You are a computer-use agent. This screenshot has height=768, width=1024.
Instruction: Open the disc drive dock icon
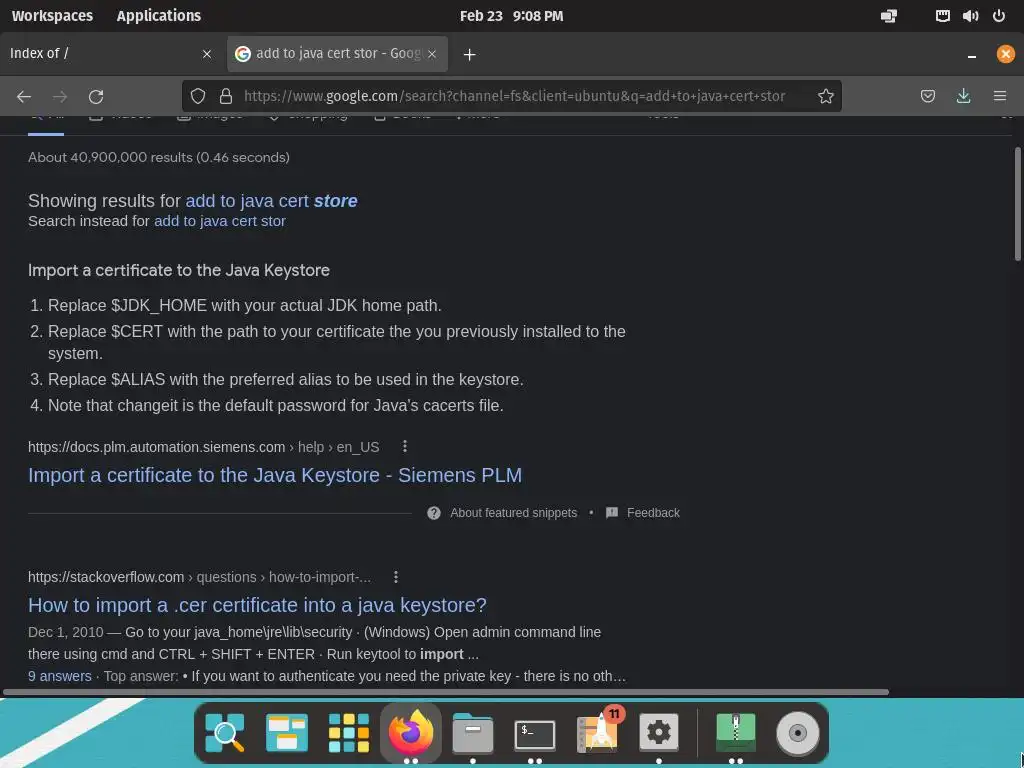pos(797,733)
